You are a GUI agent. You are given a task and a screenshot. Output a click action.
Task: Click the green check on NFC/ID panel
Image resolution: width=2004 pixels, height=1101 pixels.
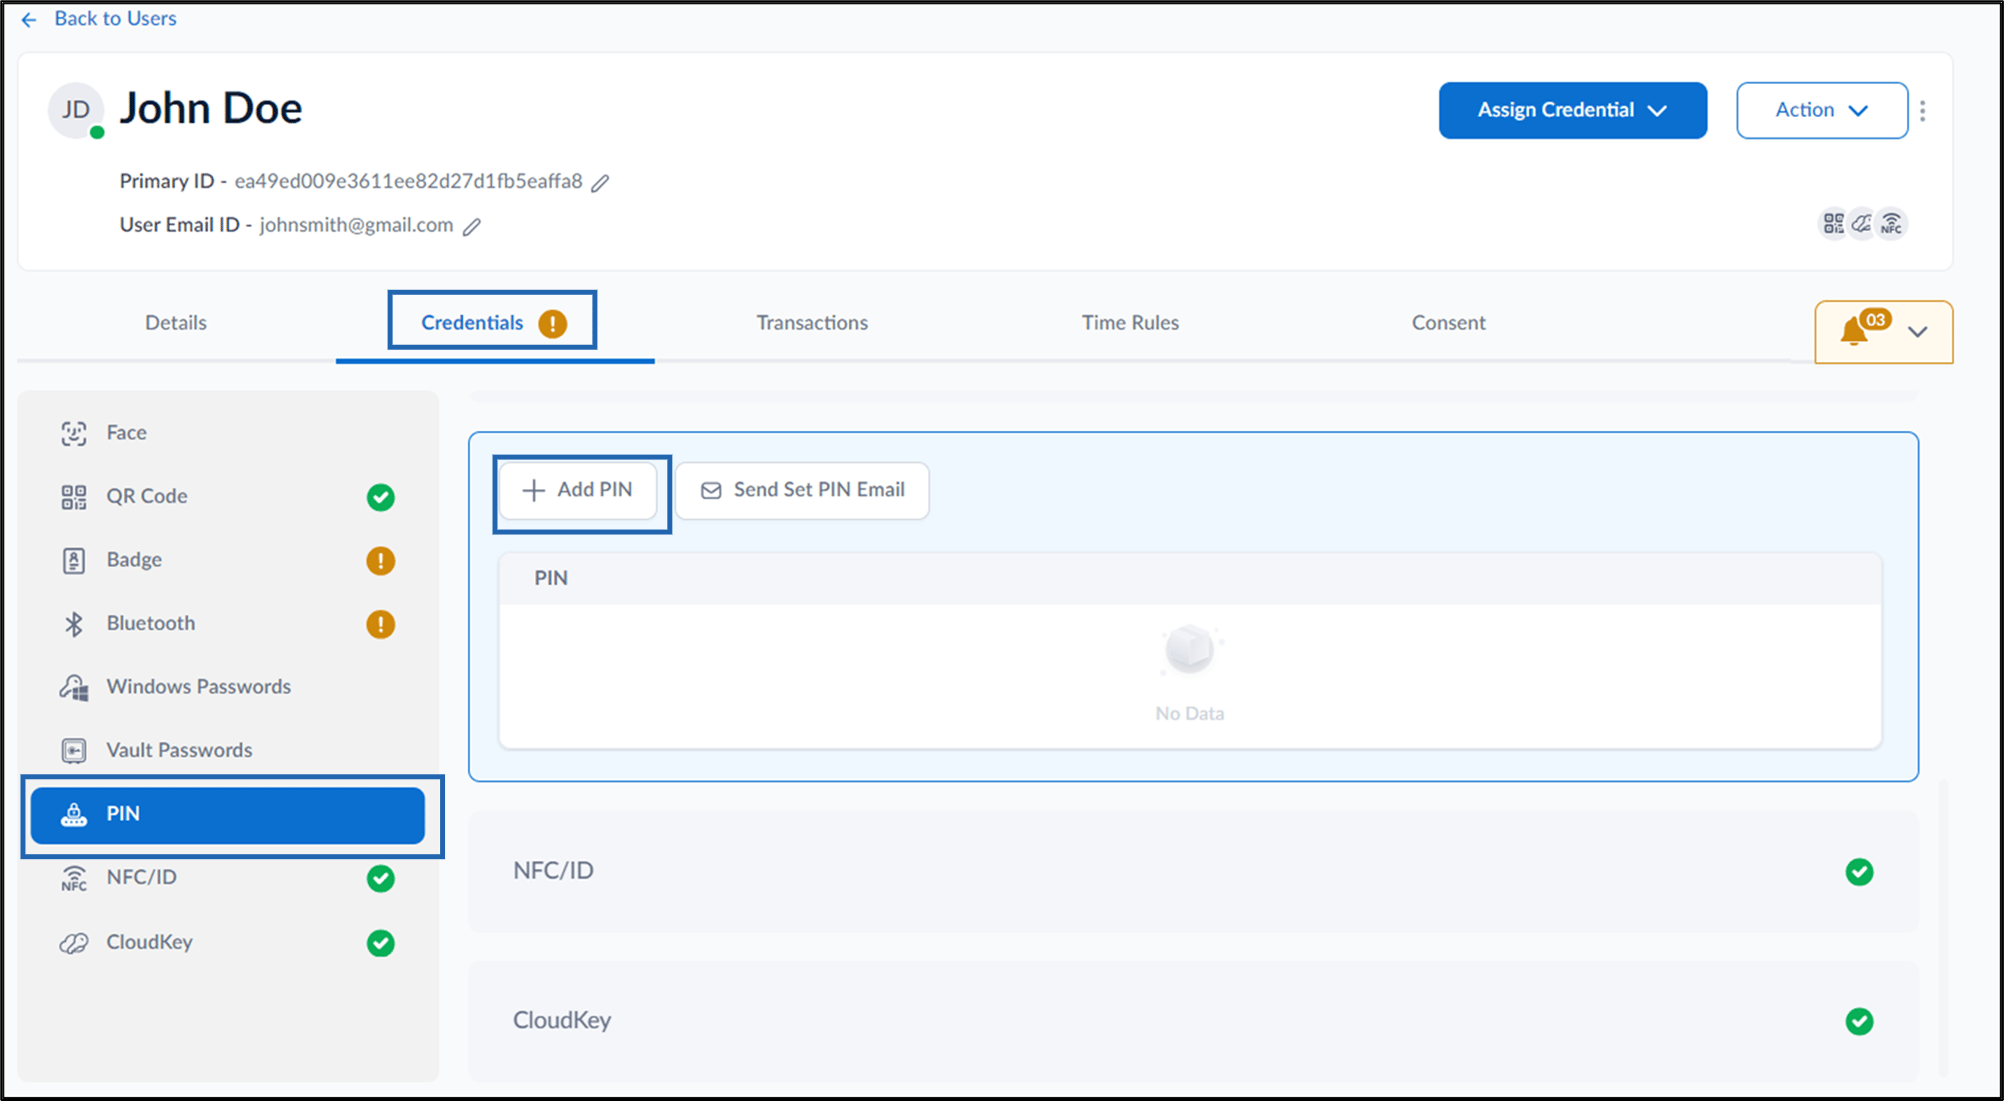click(1859, 872)
